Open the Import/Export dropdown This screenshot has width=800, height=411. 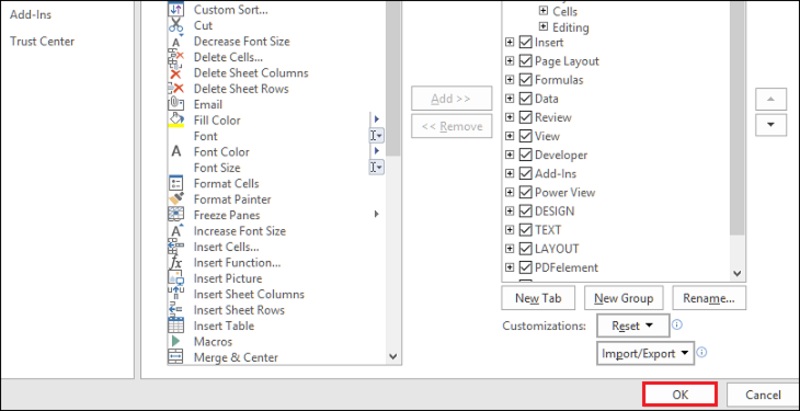645,353
